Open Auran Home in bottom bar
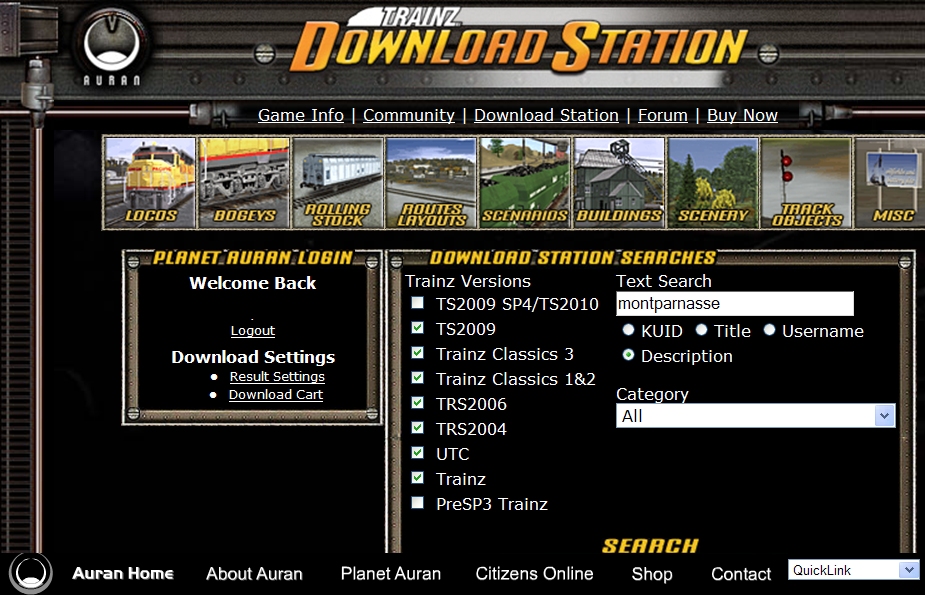 (x=123, y=573)
